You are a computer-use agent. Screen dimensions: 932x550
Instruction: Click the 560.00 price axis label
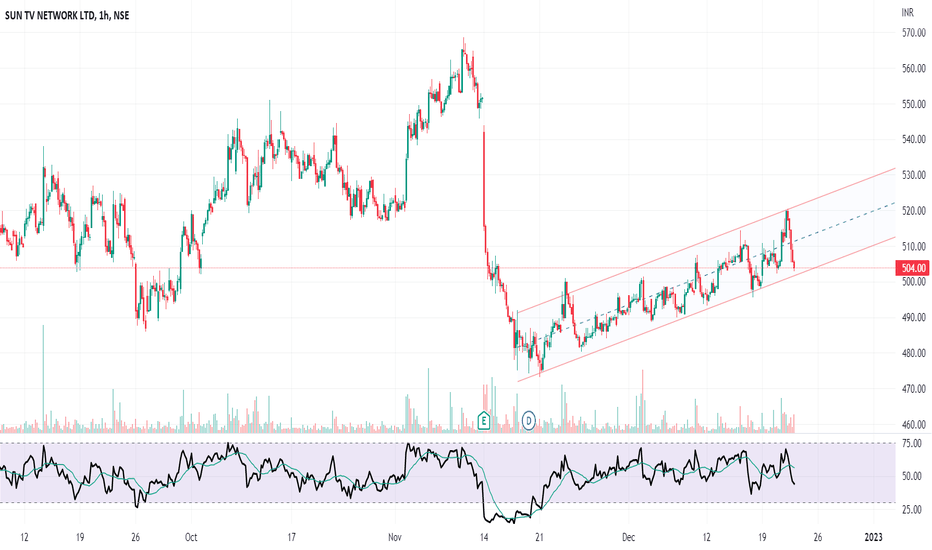click(914, 68)
